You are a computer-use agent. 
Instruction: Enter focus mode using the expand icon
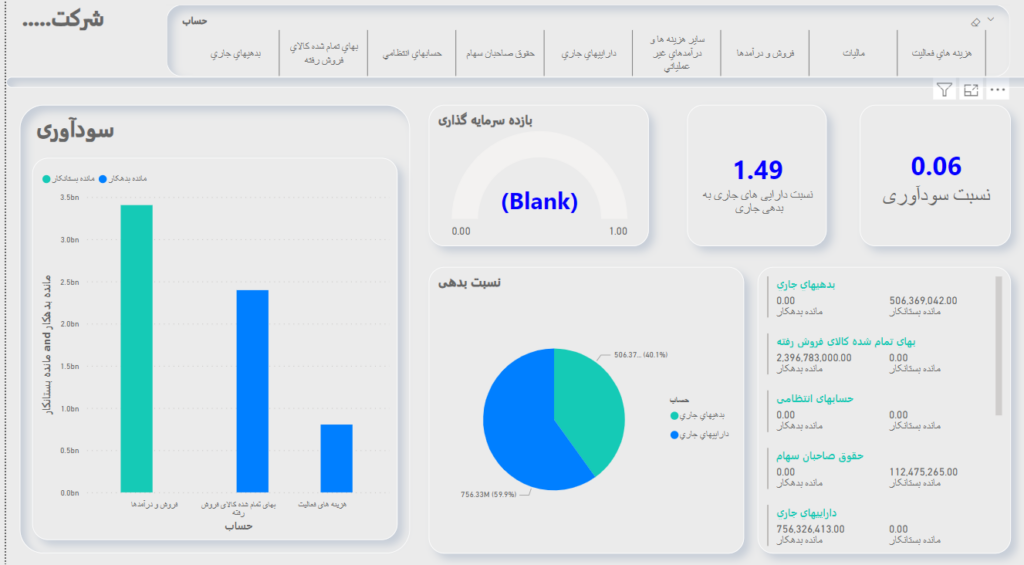(x=971, y=90)
